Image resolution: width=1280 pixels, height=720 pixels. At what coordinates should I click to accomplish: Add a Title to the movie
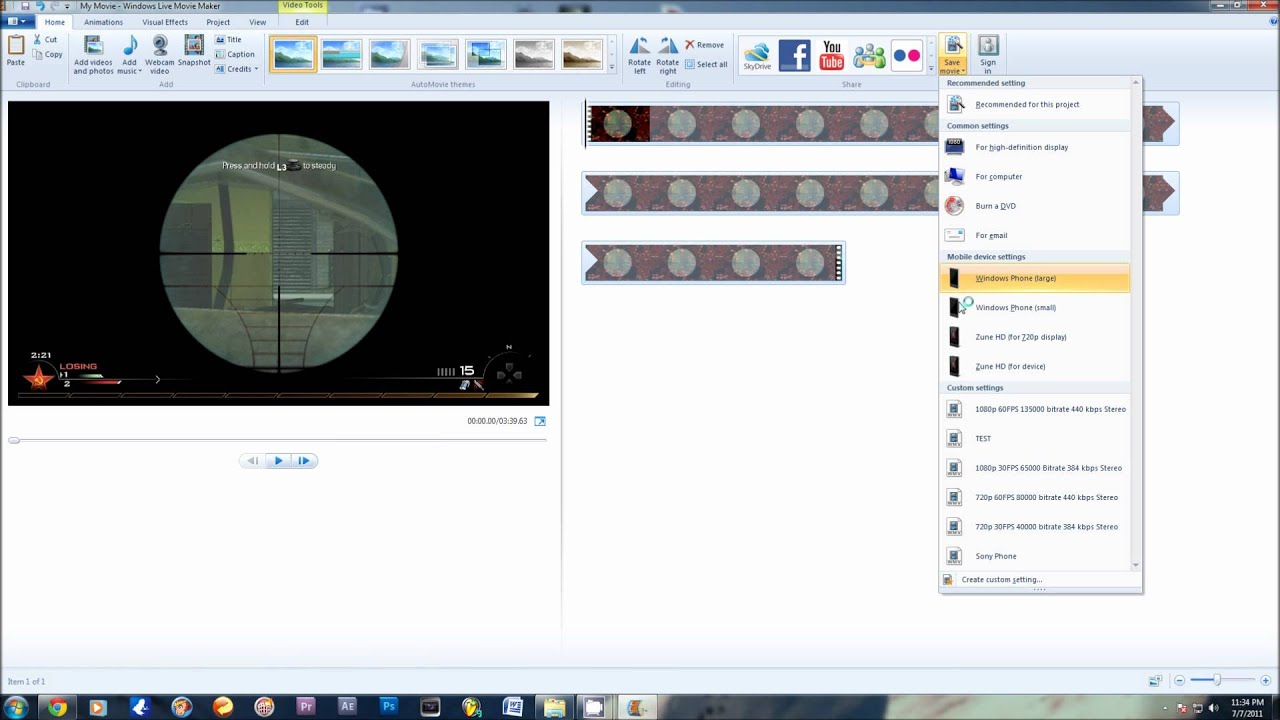(229, 40)
